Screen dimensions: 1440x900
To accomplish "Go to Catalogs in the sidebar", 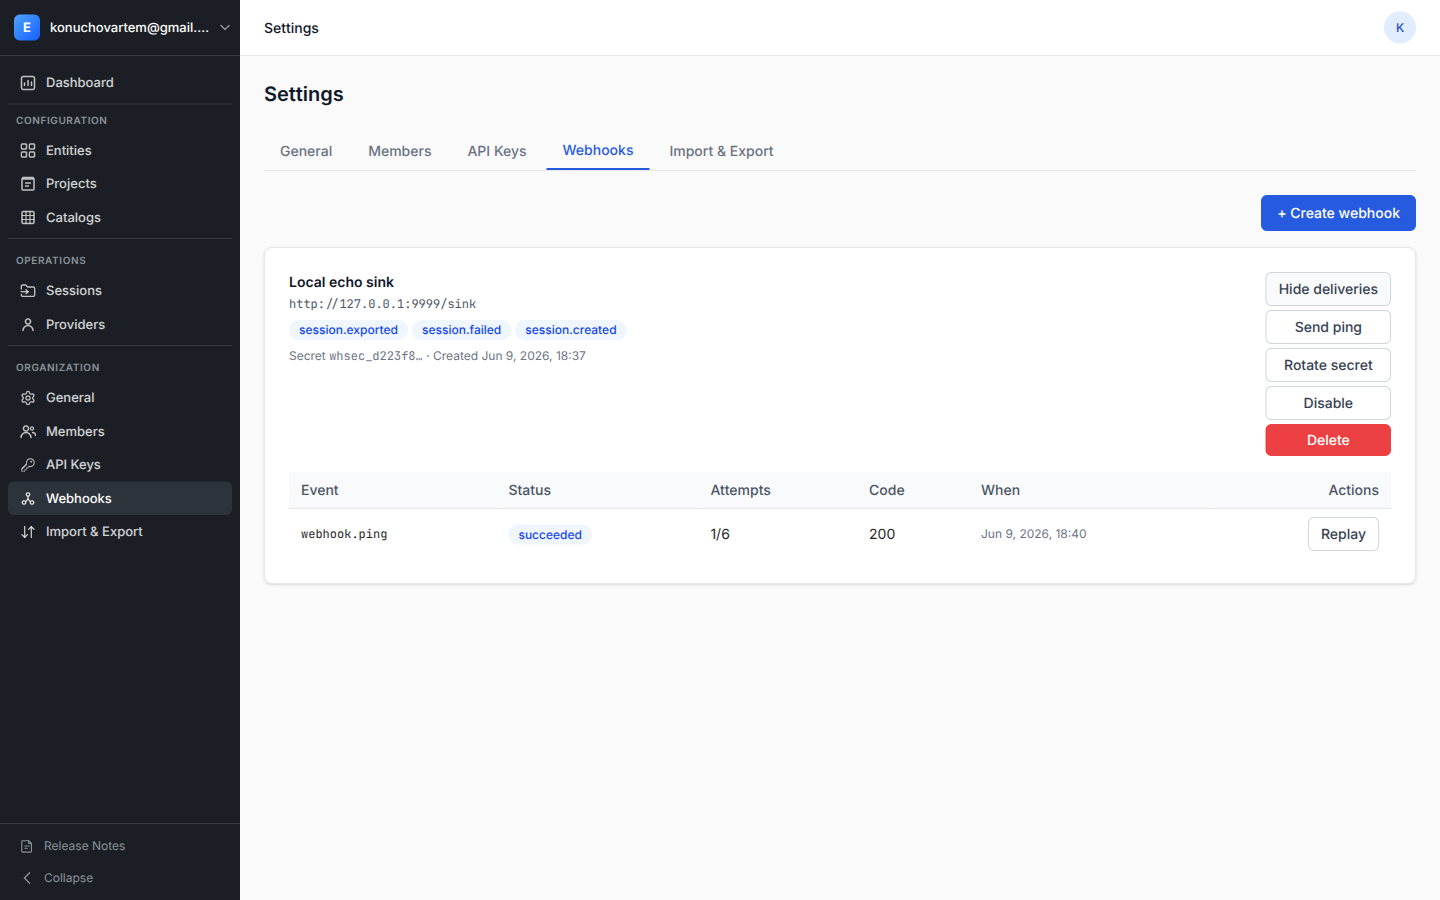I will point(120,218).
